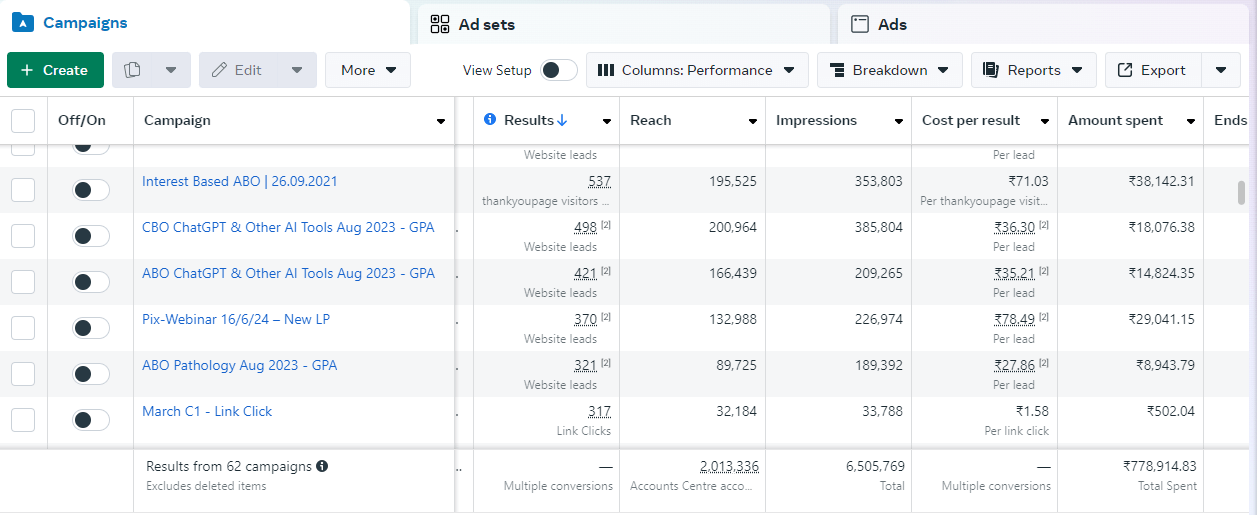
Task: Check the box for Pix-Webinar 16/6/24 campaign
Action: point(22,328)
